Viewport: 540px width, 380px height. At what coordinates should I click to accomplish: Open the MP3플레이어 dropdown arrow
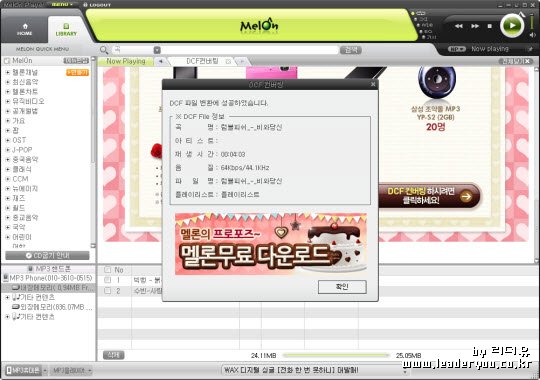tap(90, 371)
